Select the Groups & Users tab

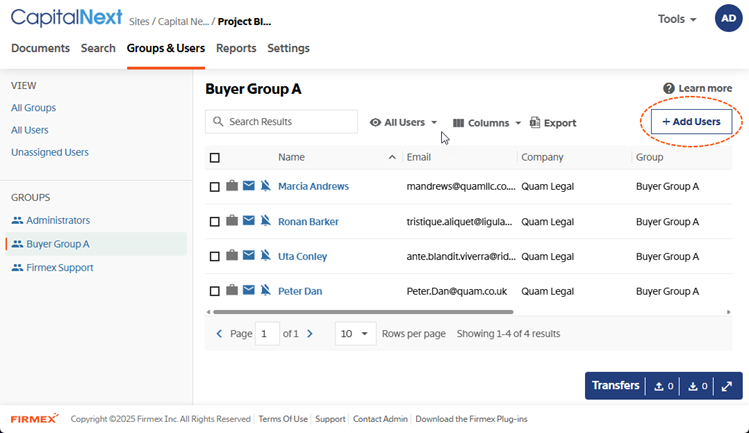(x=166, y=48)
